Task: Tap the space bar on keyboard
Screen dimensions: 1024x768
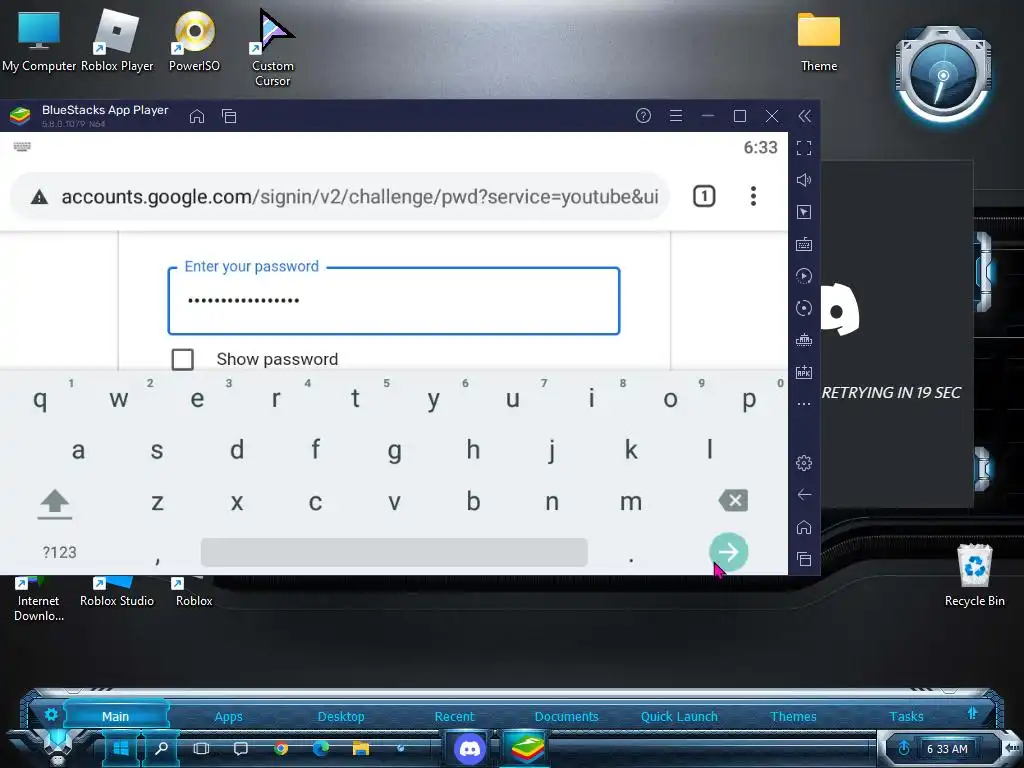Action: [394, 552]
